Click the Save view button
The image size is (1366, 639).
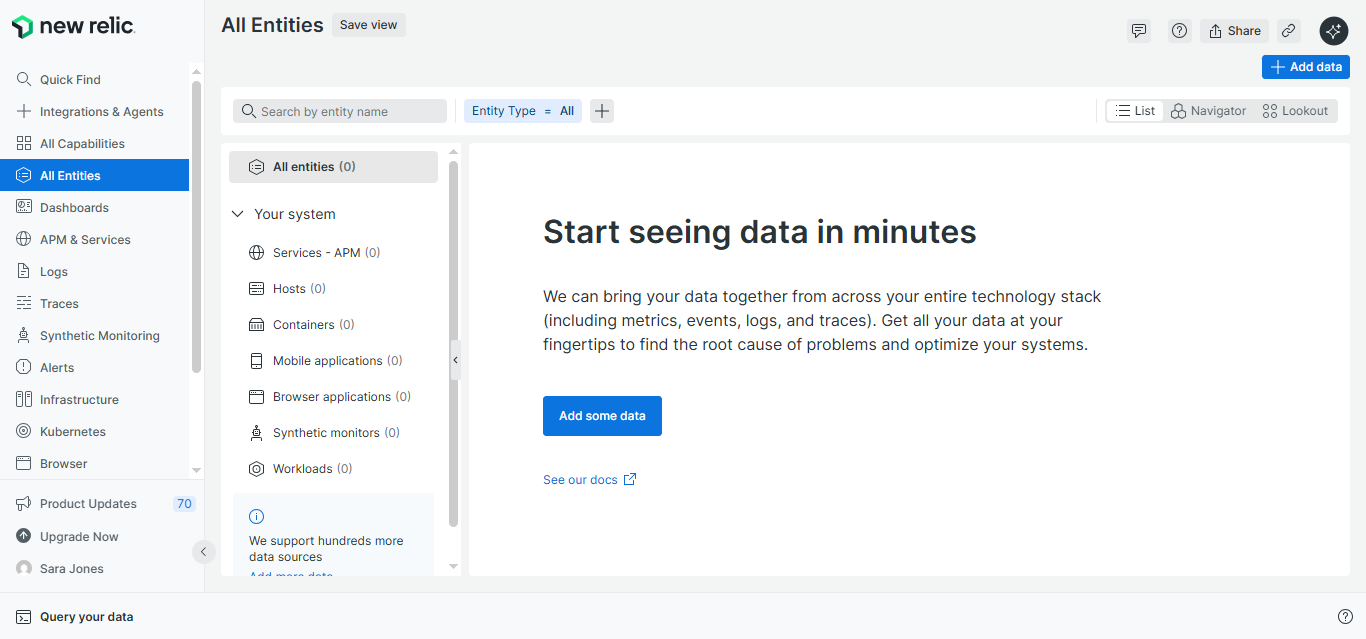click(x=368, y=25)
